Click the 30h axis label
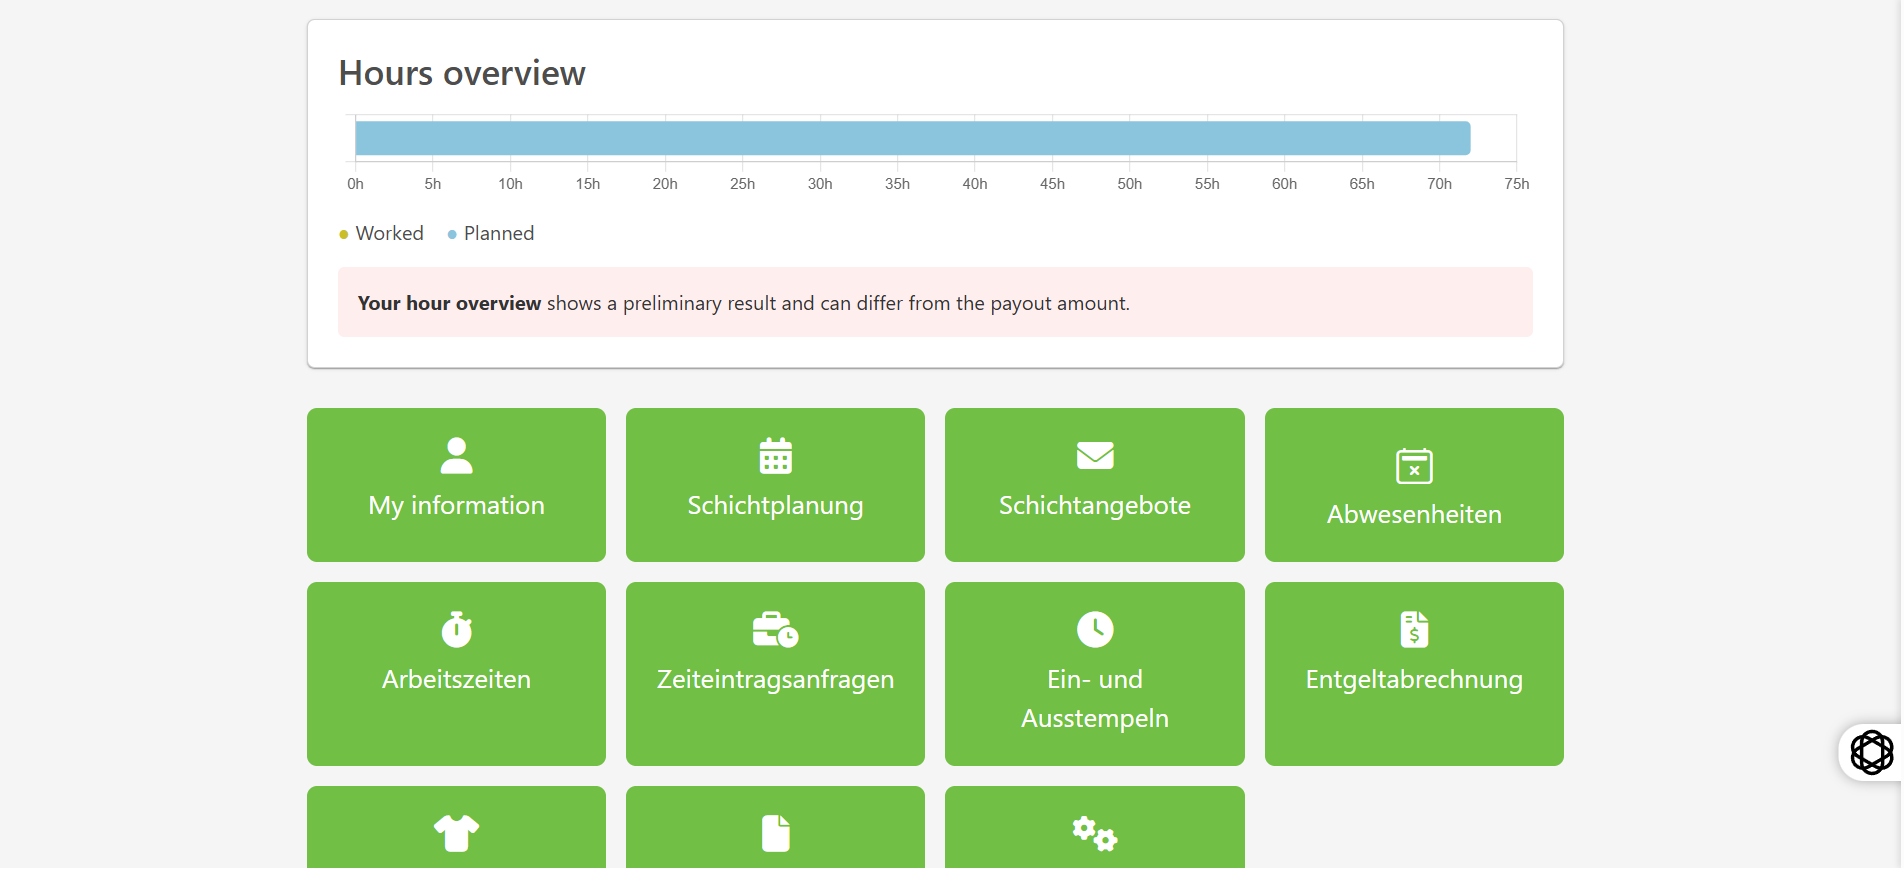 pos(820,184)
